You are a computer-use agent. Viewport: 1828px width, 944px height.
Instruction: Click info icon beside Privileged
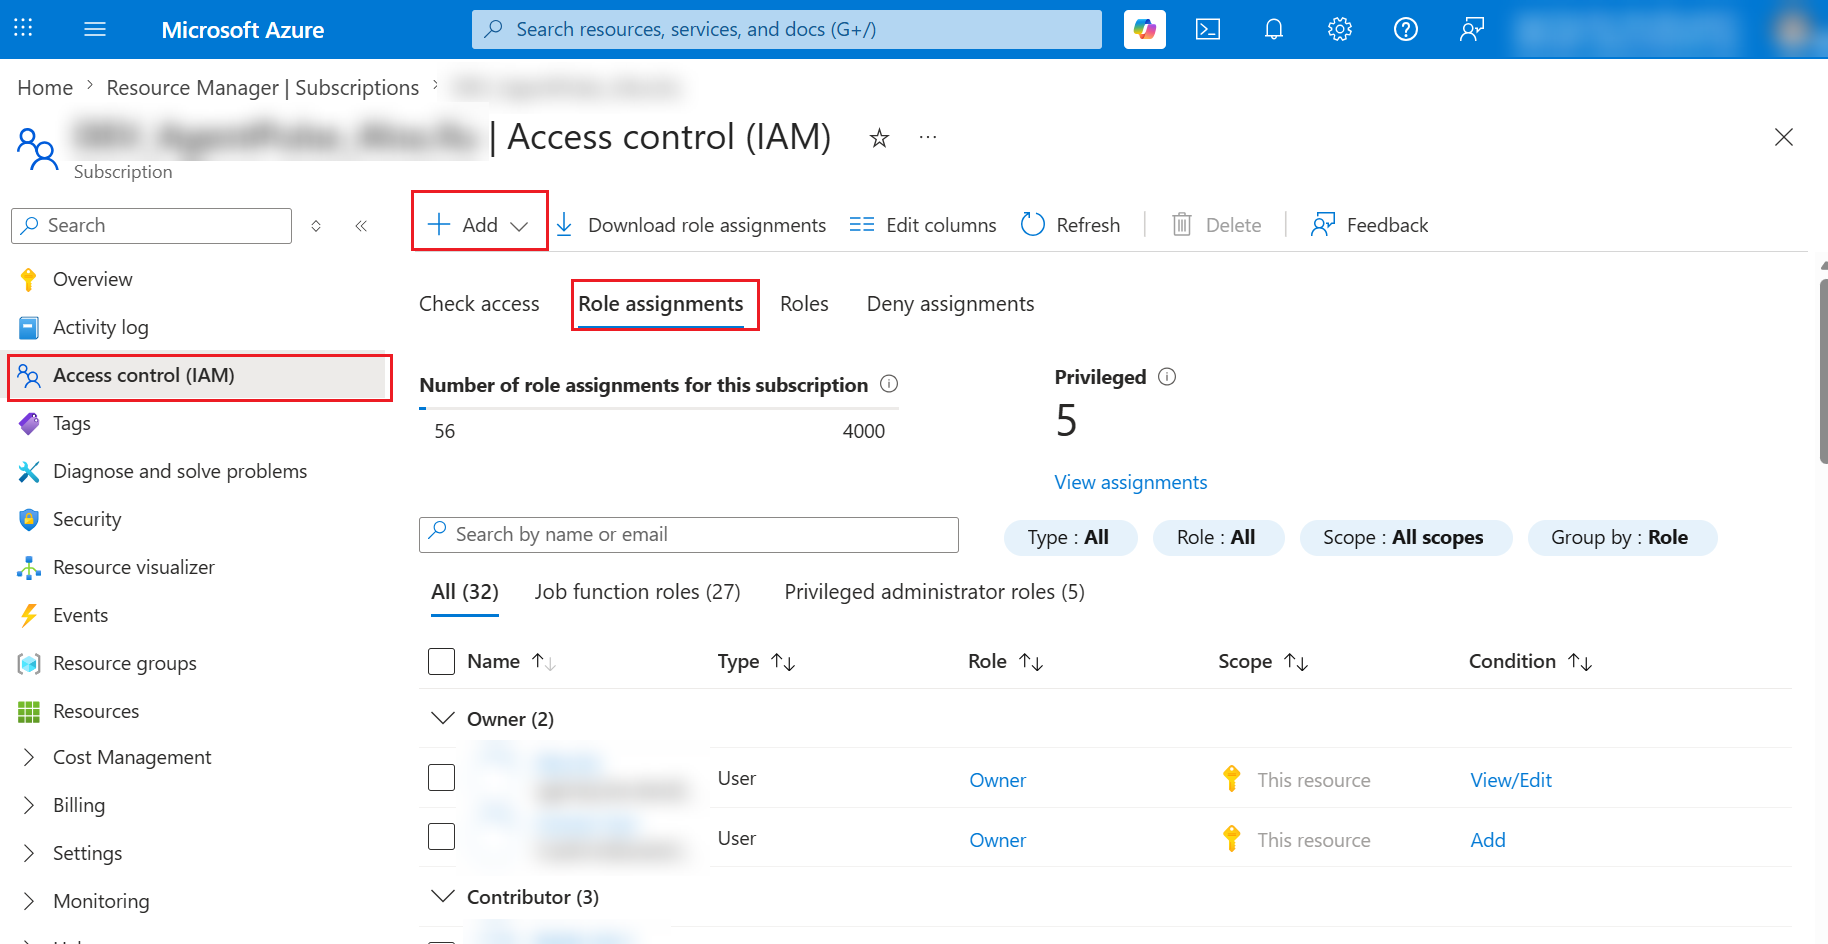[x=1167, y=377]
